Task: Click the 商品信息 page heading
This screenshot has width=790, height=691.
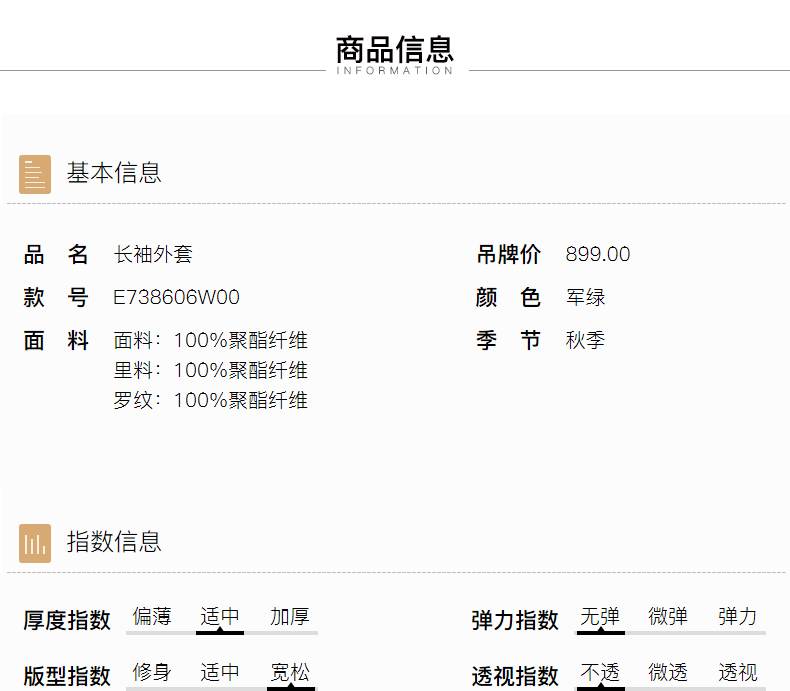Action: click(x=395, y=49)
